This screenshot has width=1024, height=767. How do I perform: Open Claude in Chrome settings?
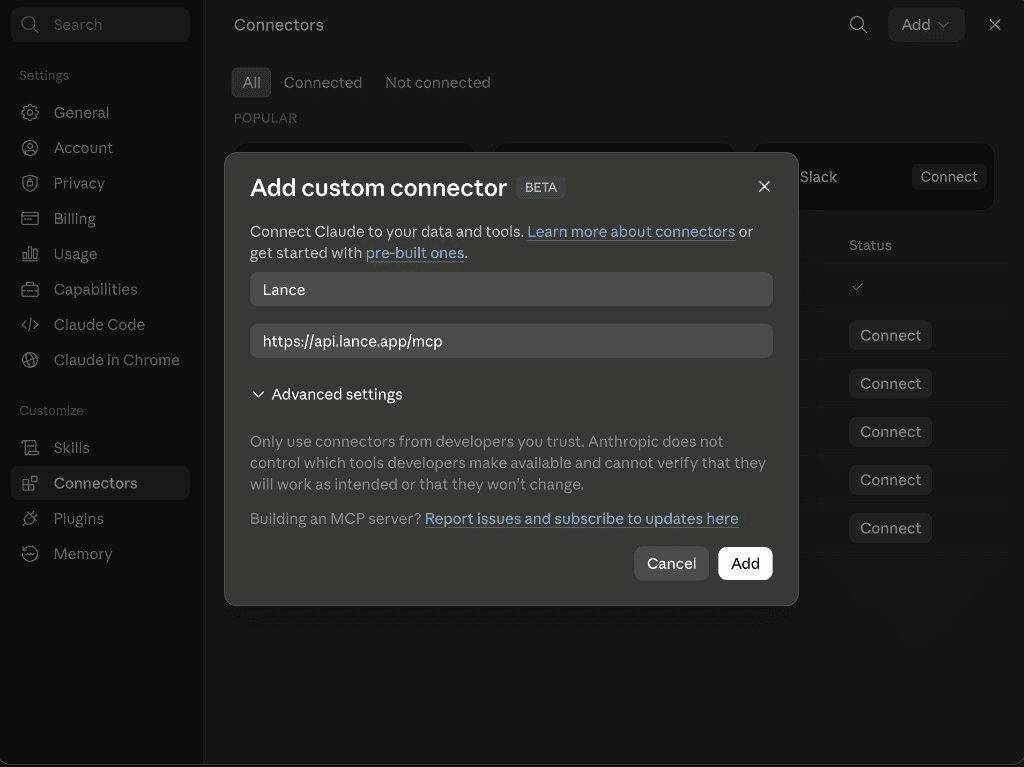point(100,360)
